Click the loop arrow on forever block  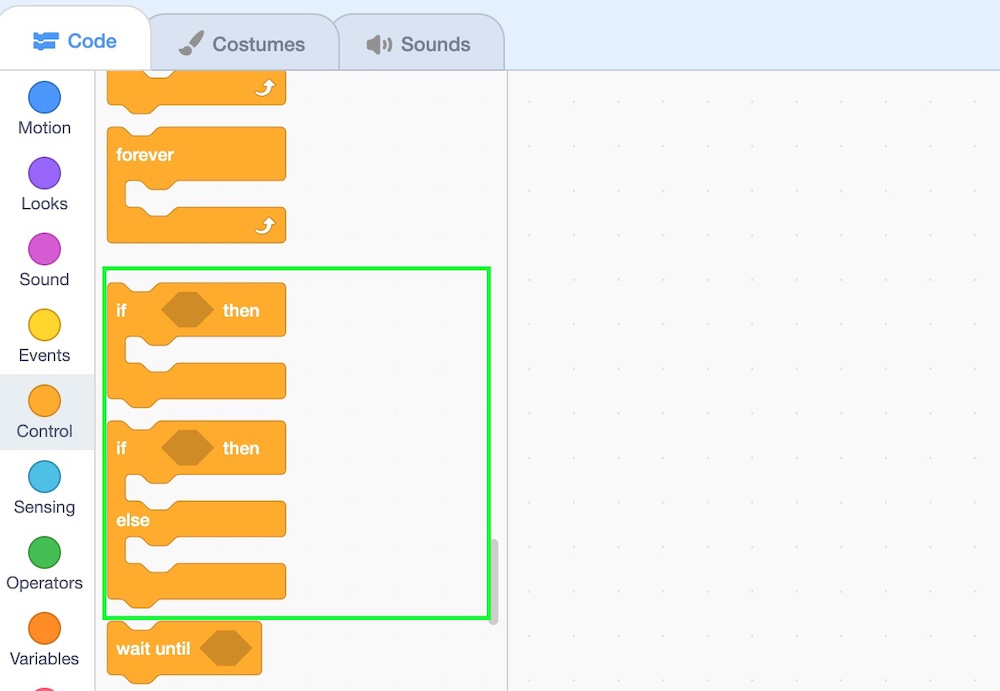pos(264,227)
